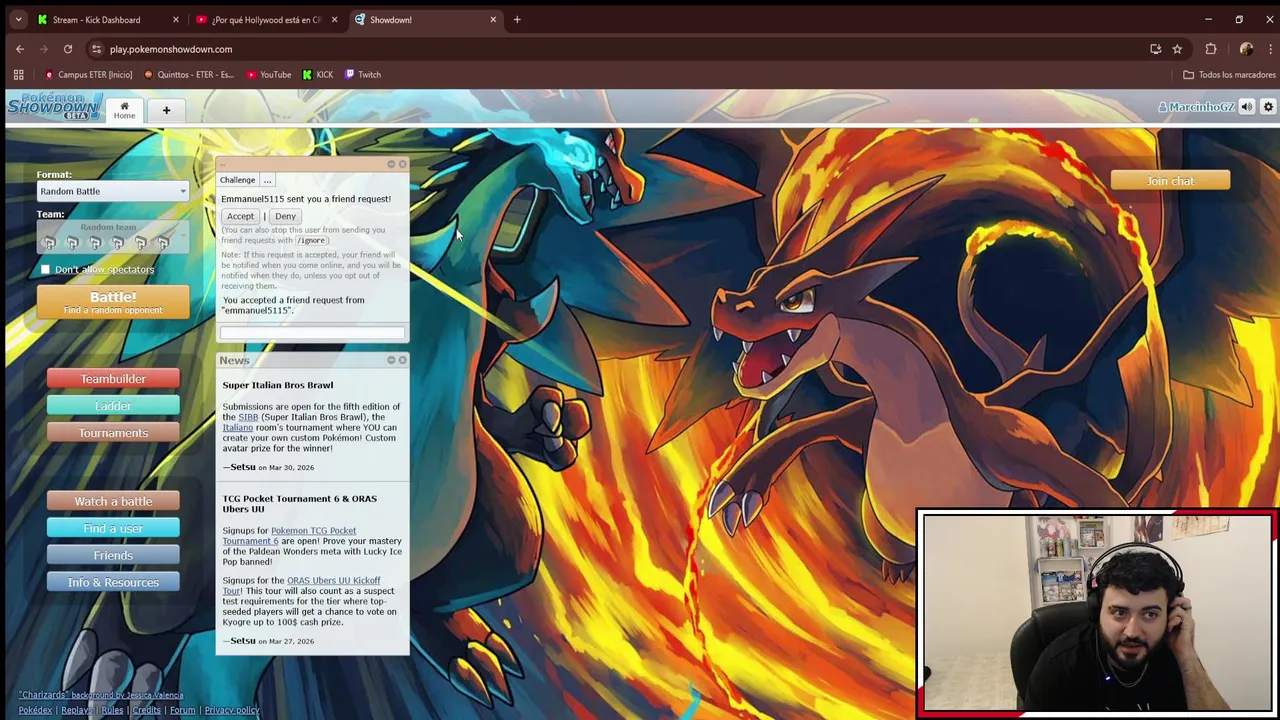Open the Friends list
Viewport: 1280px width, 720px height.
(x=113, y=555)
